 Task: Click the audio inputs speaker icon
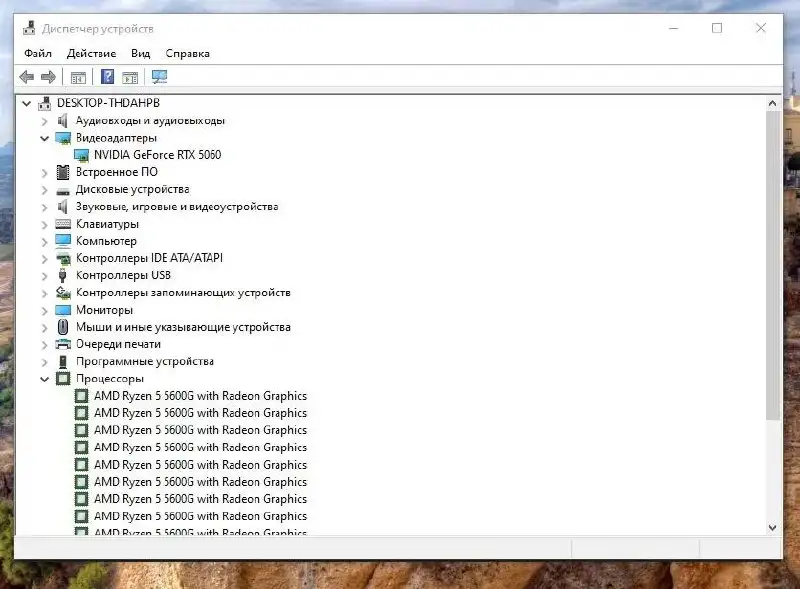pos(63,120)
